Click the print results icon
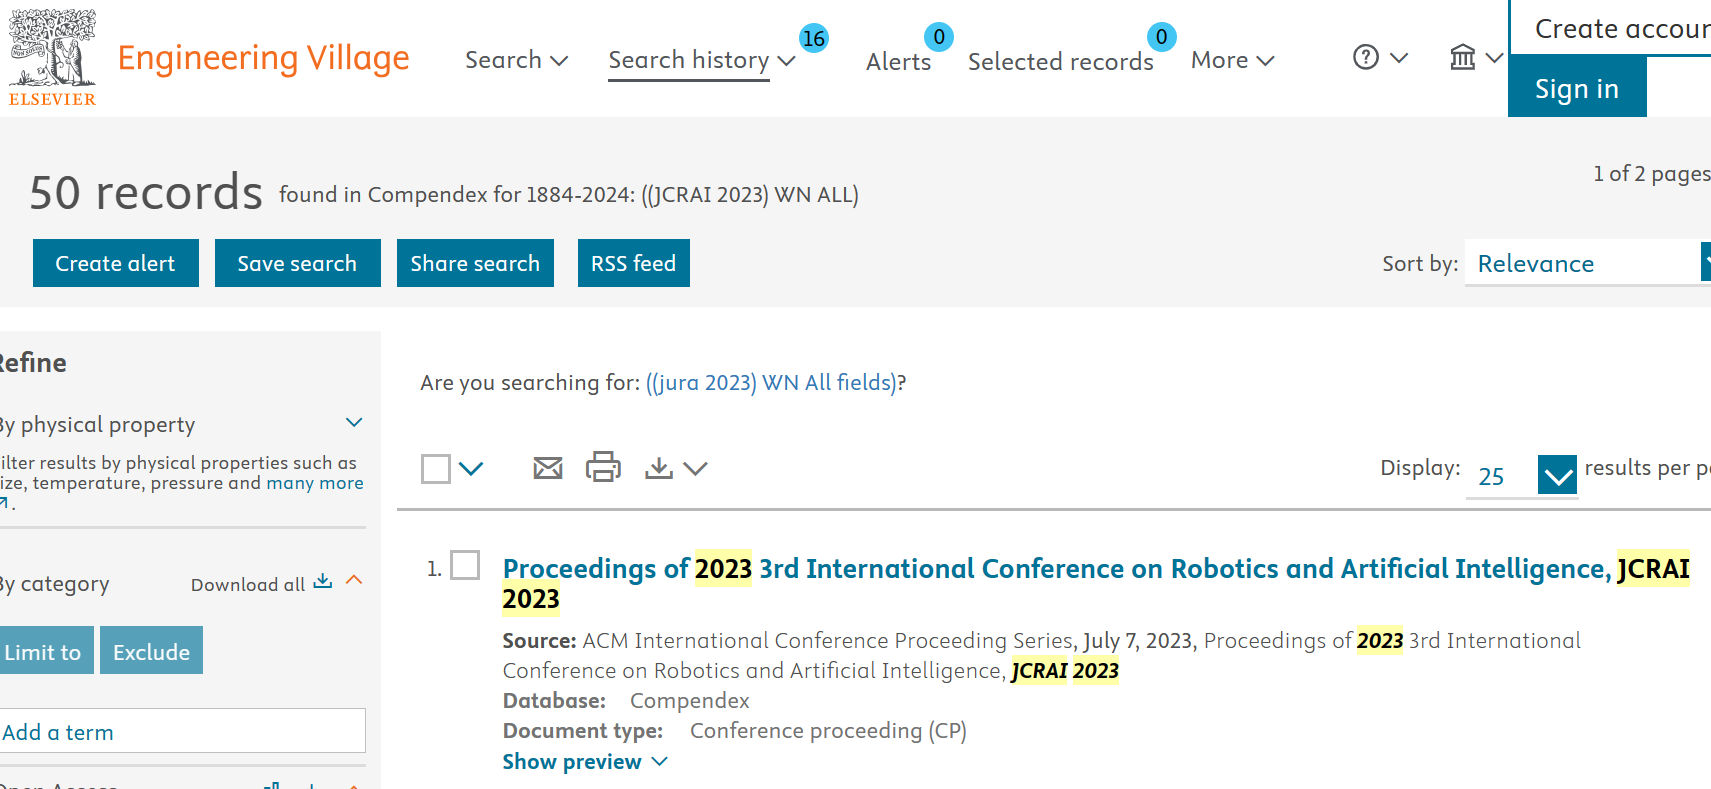 click(603, 467)
